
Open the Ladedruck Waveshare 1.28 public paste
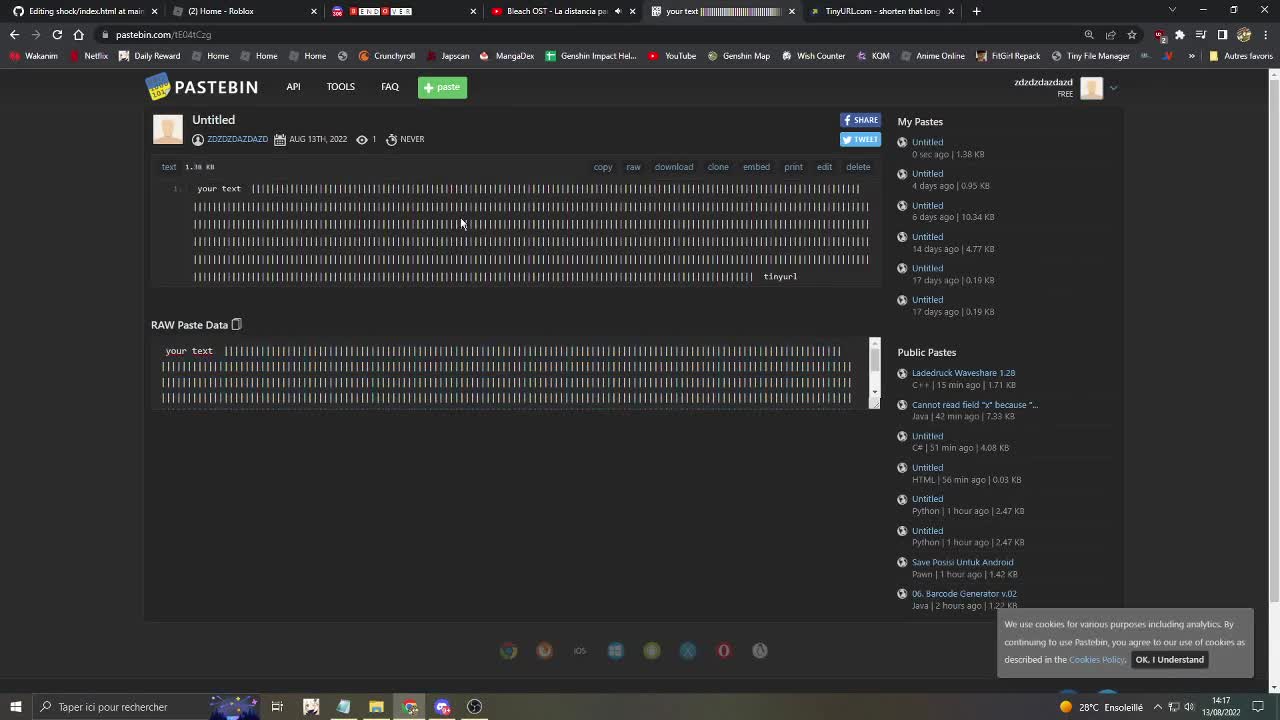pyautogui.click(x=963, y=372)
